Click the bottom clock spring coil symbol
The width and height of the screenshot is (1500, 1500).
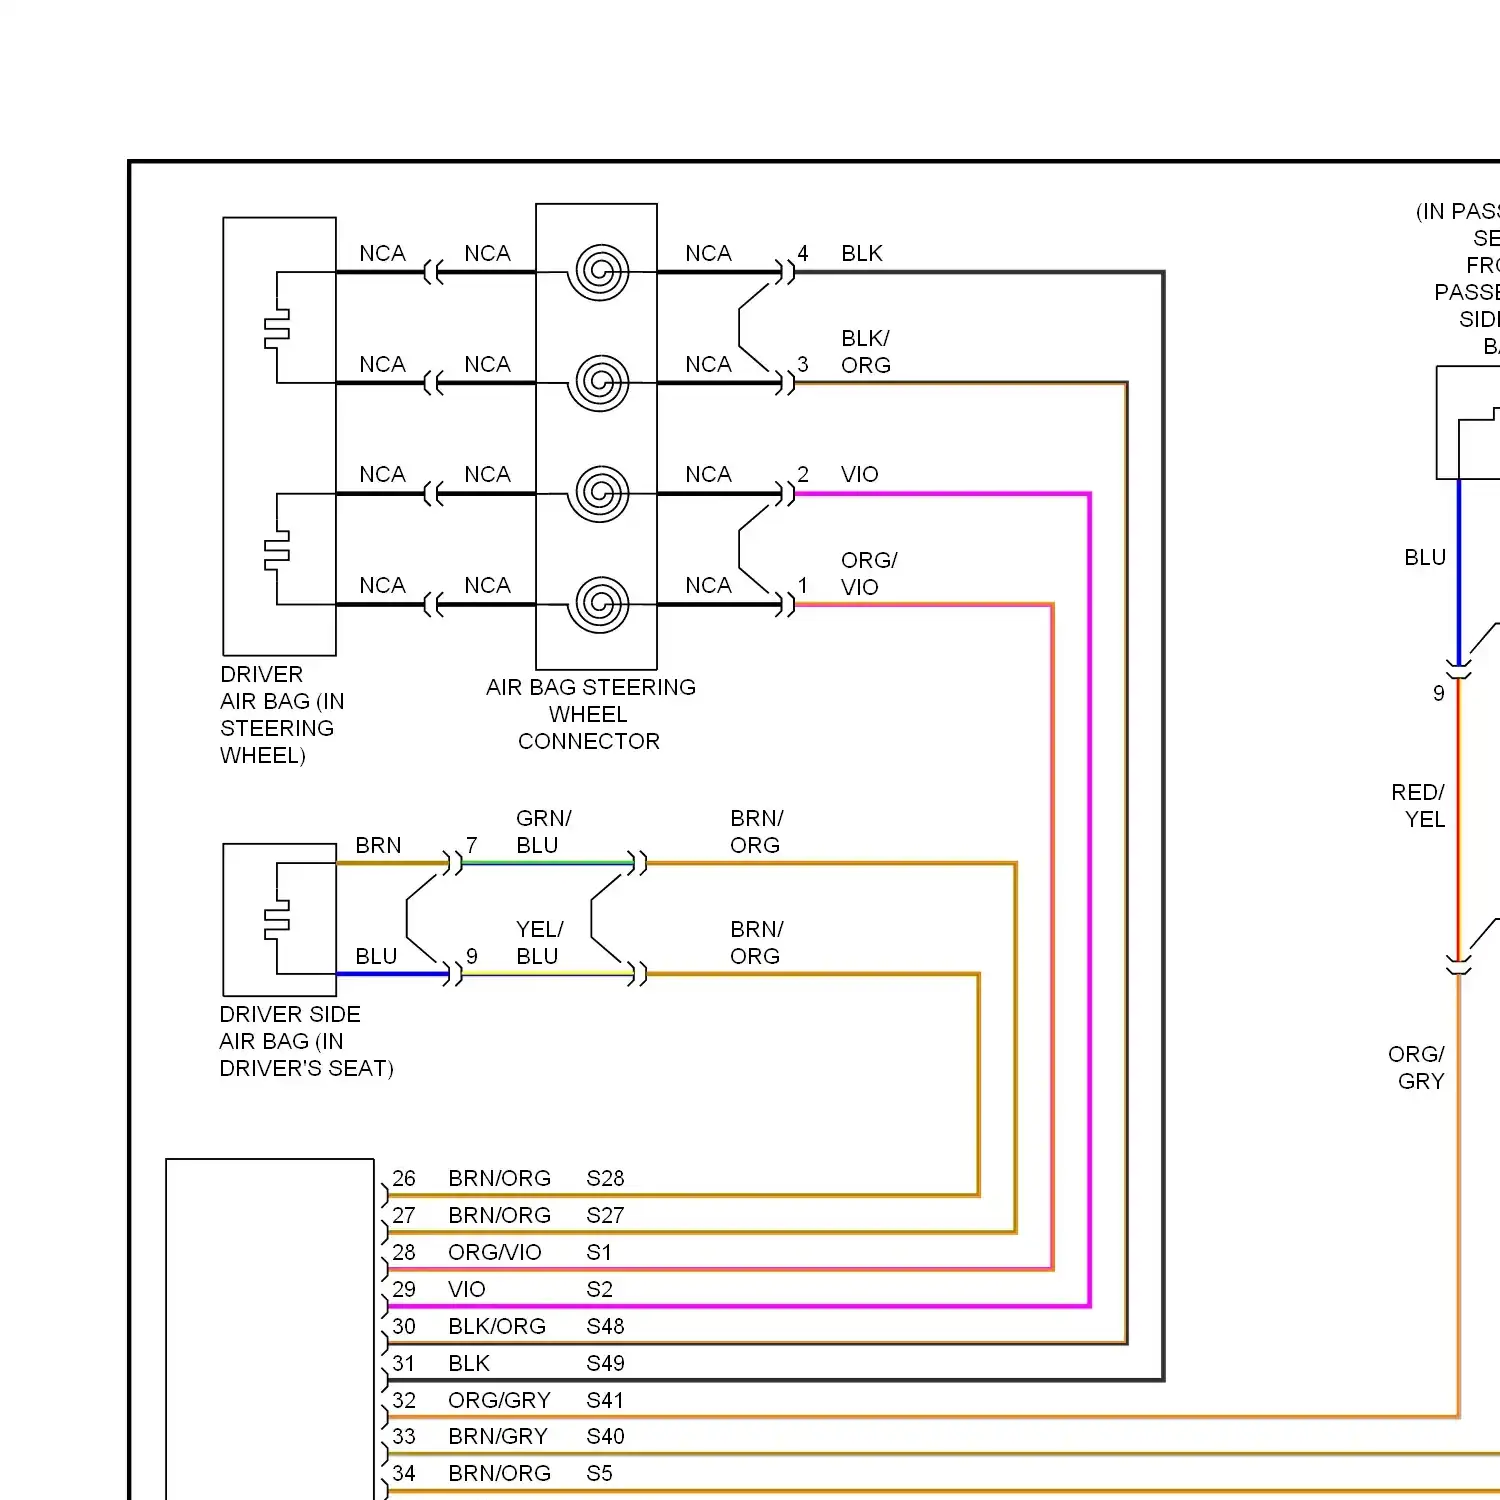[x=598, y=603]
